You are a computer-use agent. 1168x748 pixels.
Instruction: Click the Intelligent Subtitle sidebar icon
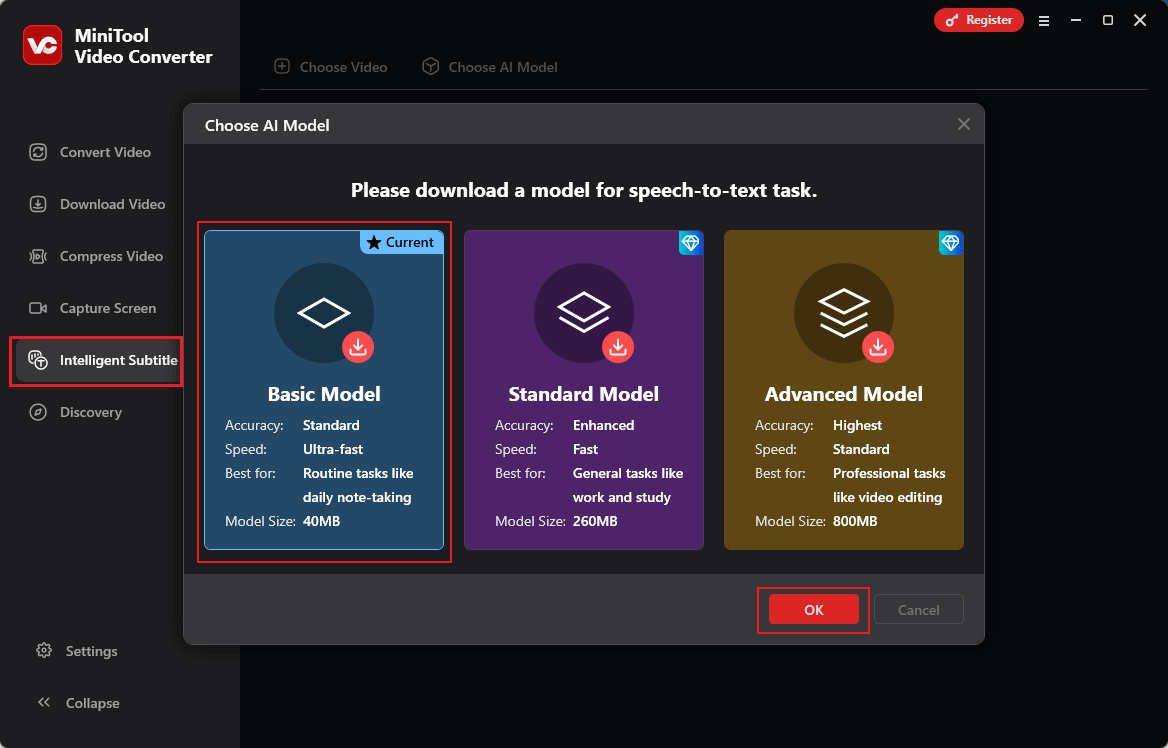(x=38, y=360)
